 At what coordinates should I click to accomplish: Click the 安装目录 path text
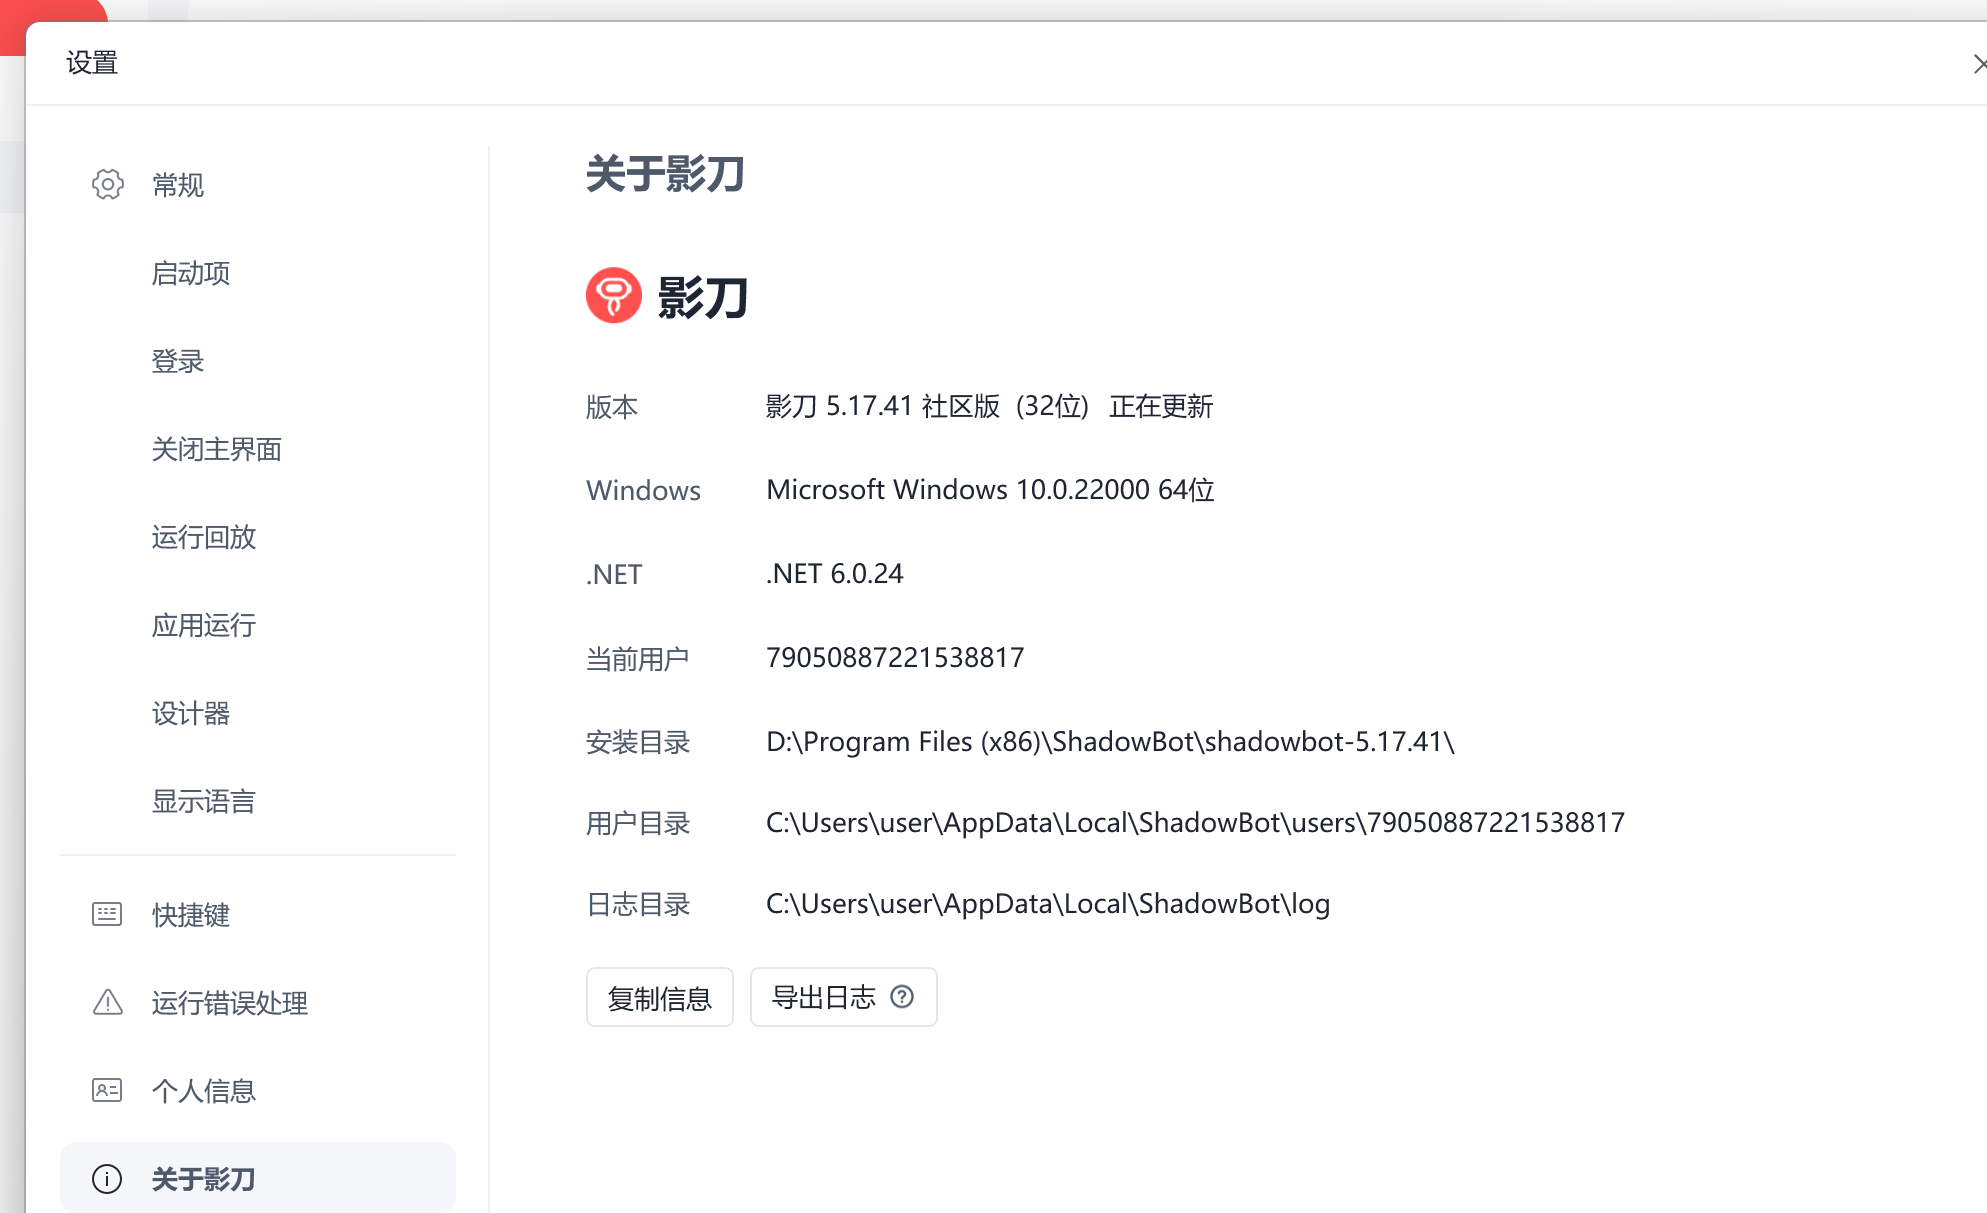pyautogui.click(x=1109, y=742)
